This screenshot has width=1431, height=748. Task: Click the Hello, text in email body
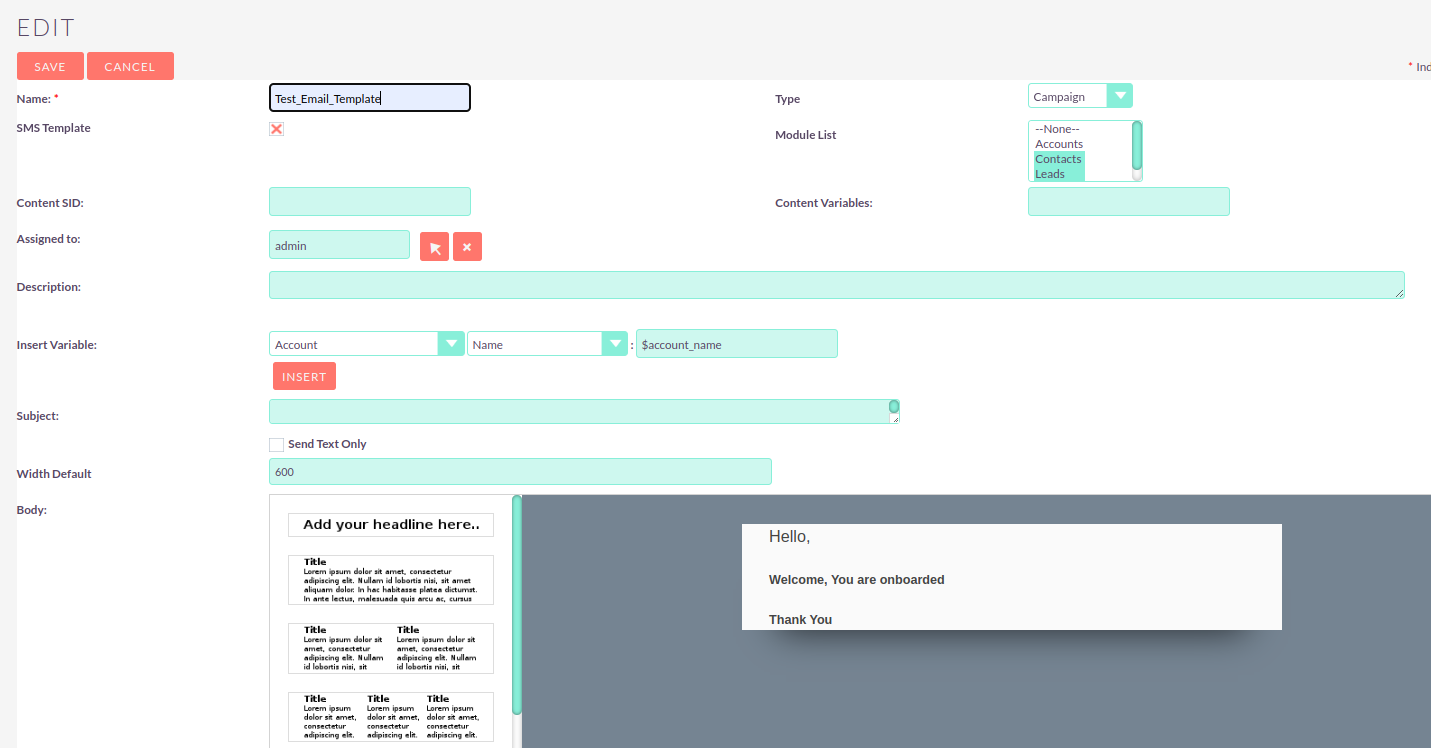pos(789,537)
